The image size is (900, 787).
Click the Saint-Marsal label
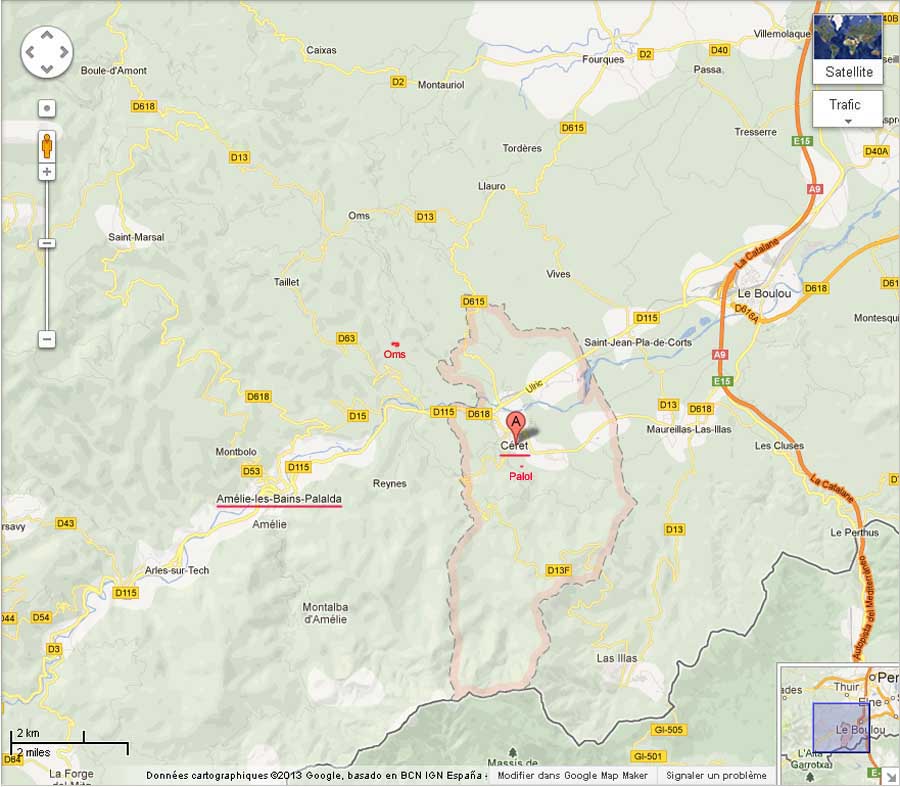tap(136, 237)
